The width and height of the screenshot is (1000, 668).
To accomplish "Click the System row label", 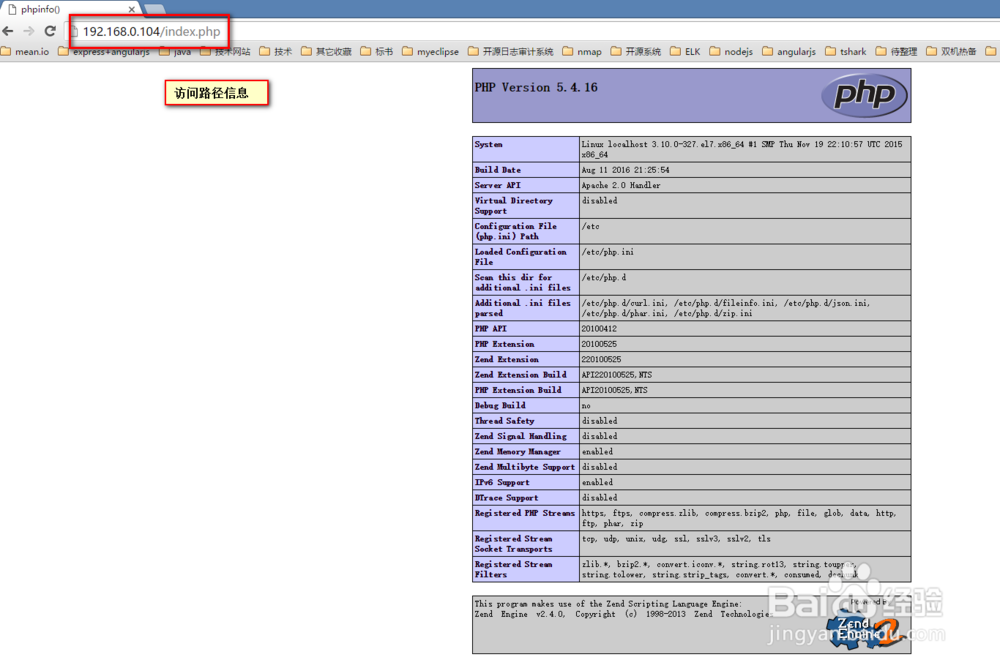I will [x=489, y=144].
